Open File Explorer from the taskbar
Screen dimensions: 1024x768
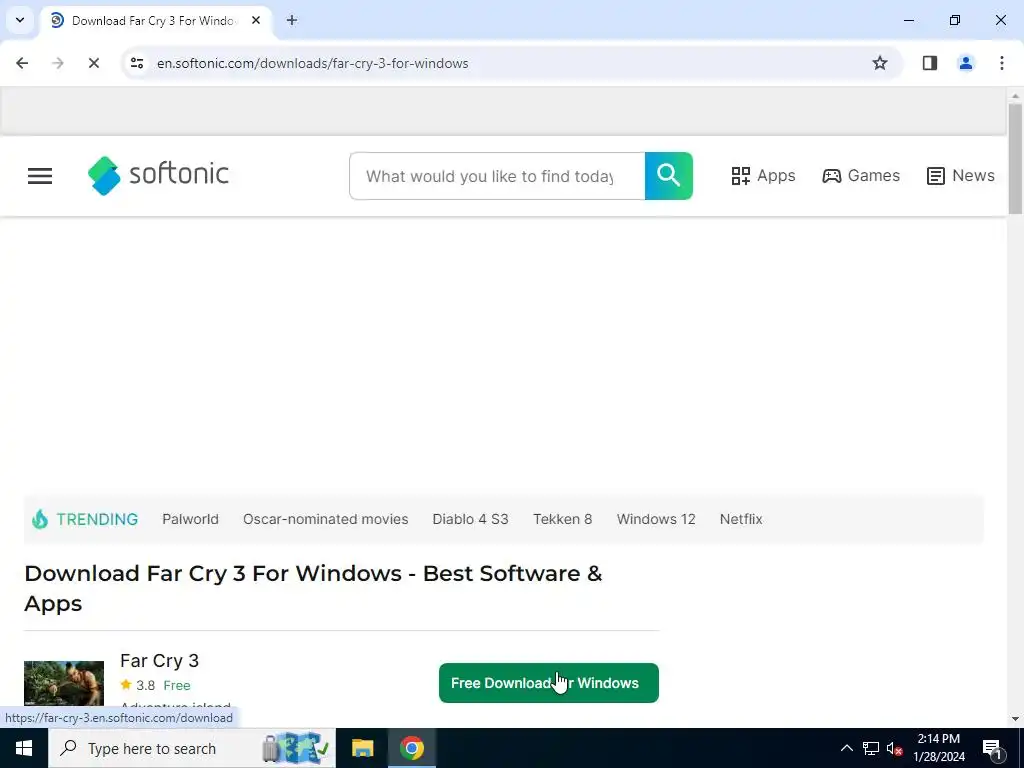tap(362, 748)
